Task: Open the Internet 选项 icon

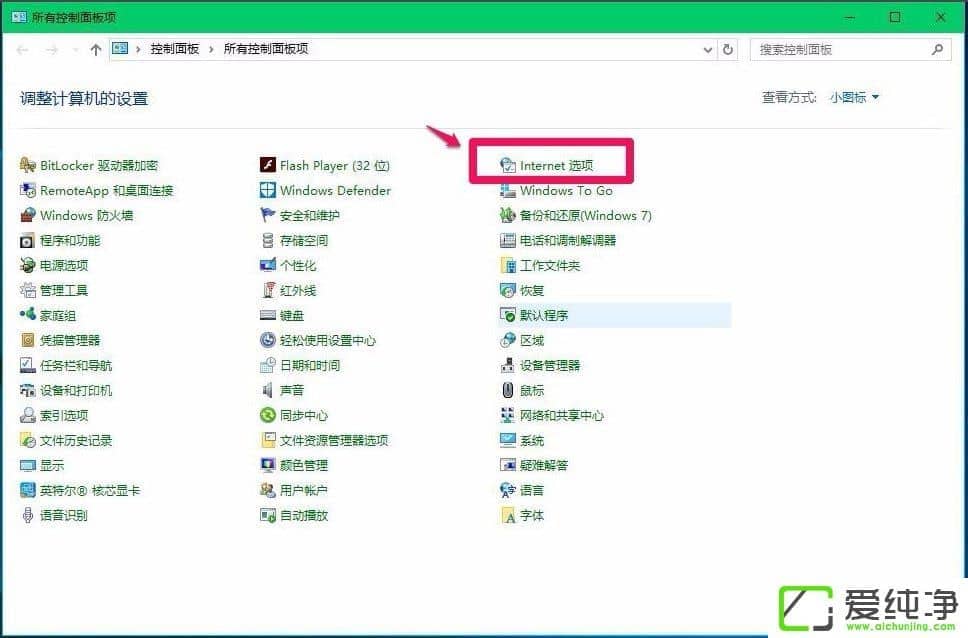Action: (508, 165)
